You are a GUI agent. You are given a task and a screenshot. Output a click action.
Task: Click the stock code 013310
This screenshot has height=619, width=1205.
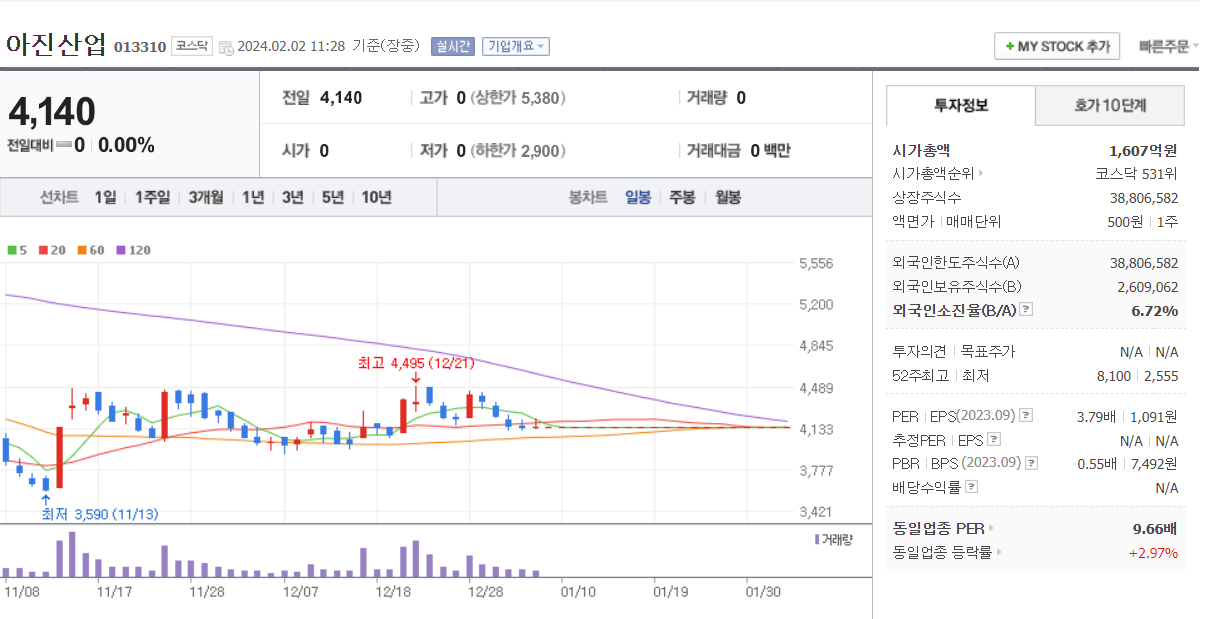pos(140,47)
